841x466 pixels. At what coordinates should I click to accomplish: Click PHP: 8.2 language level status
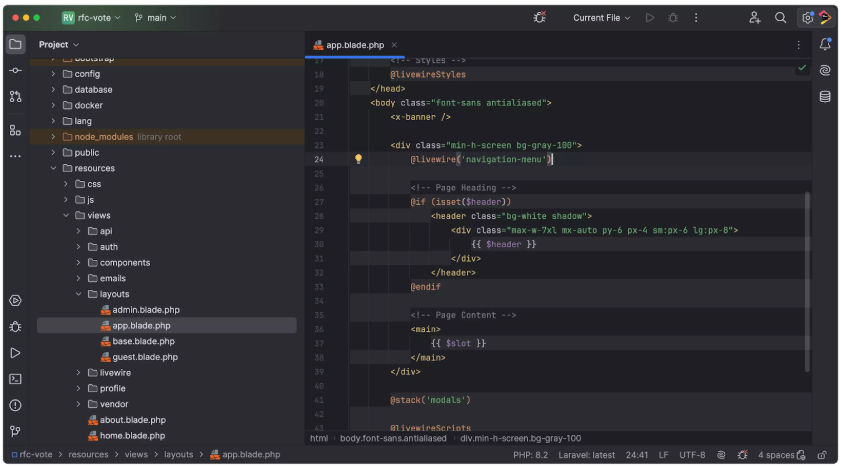point(530,455)
